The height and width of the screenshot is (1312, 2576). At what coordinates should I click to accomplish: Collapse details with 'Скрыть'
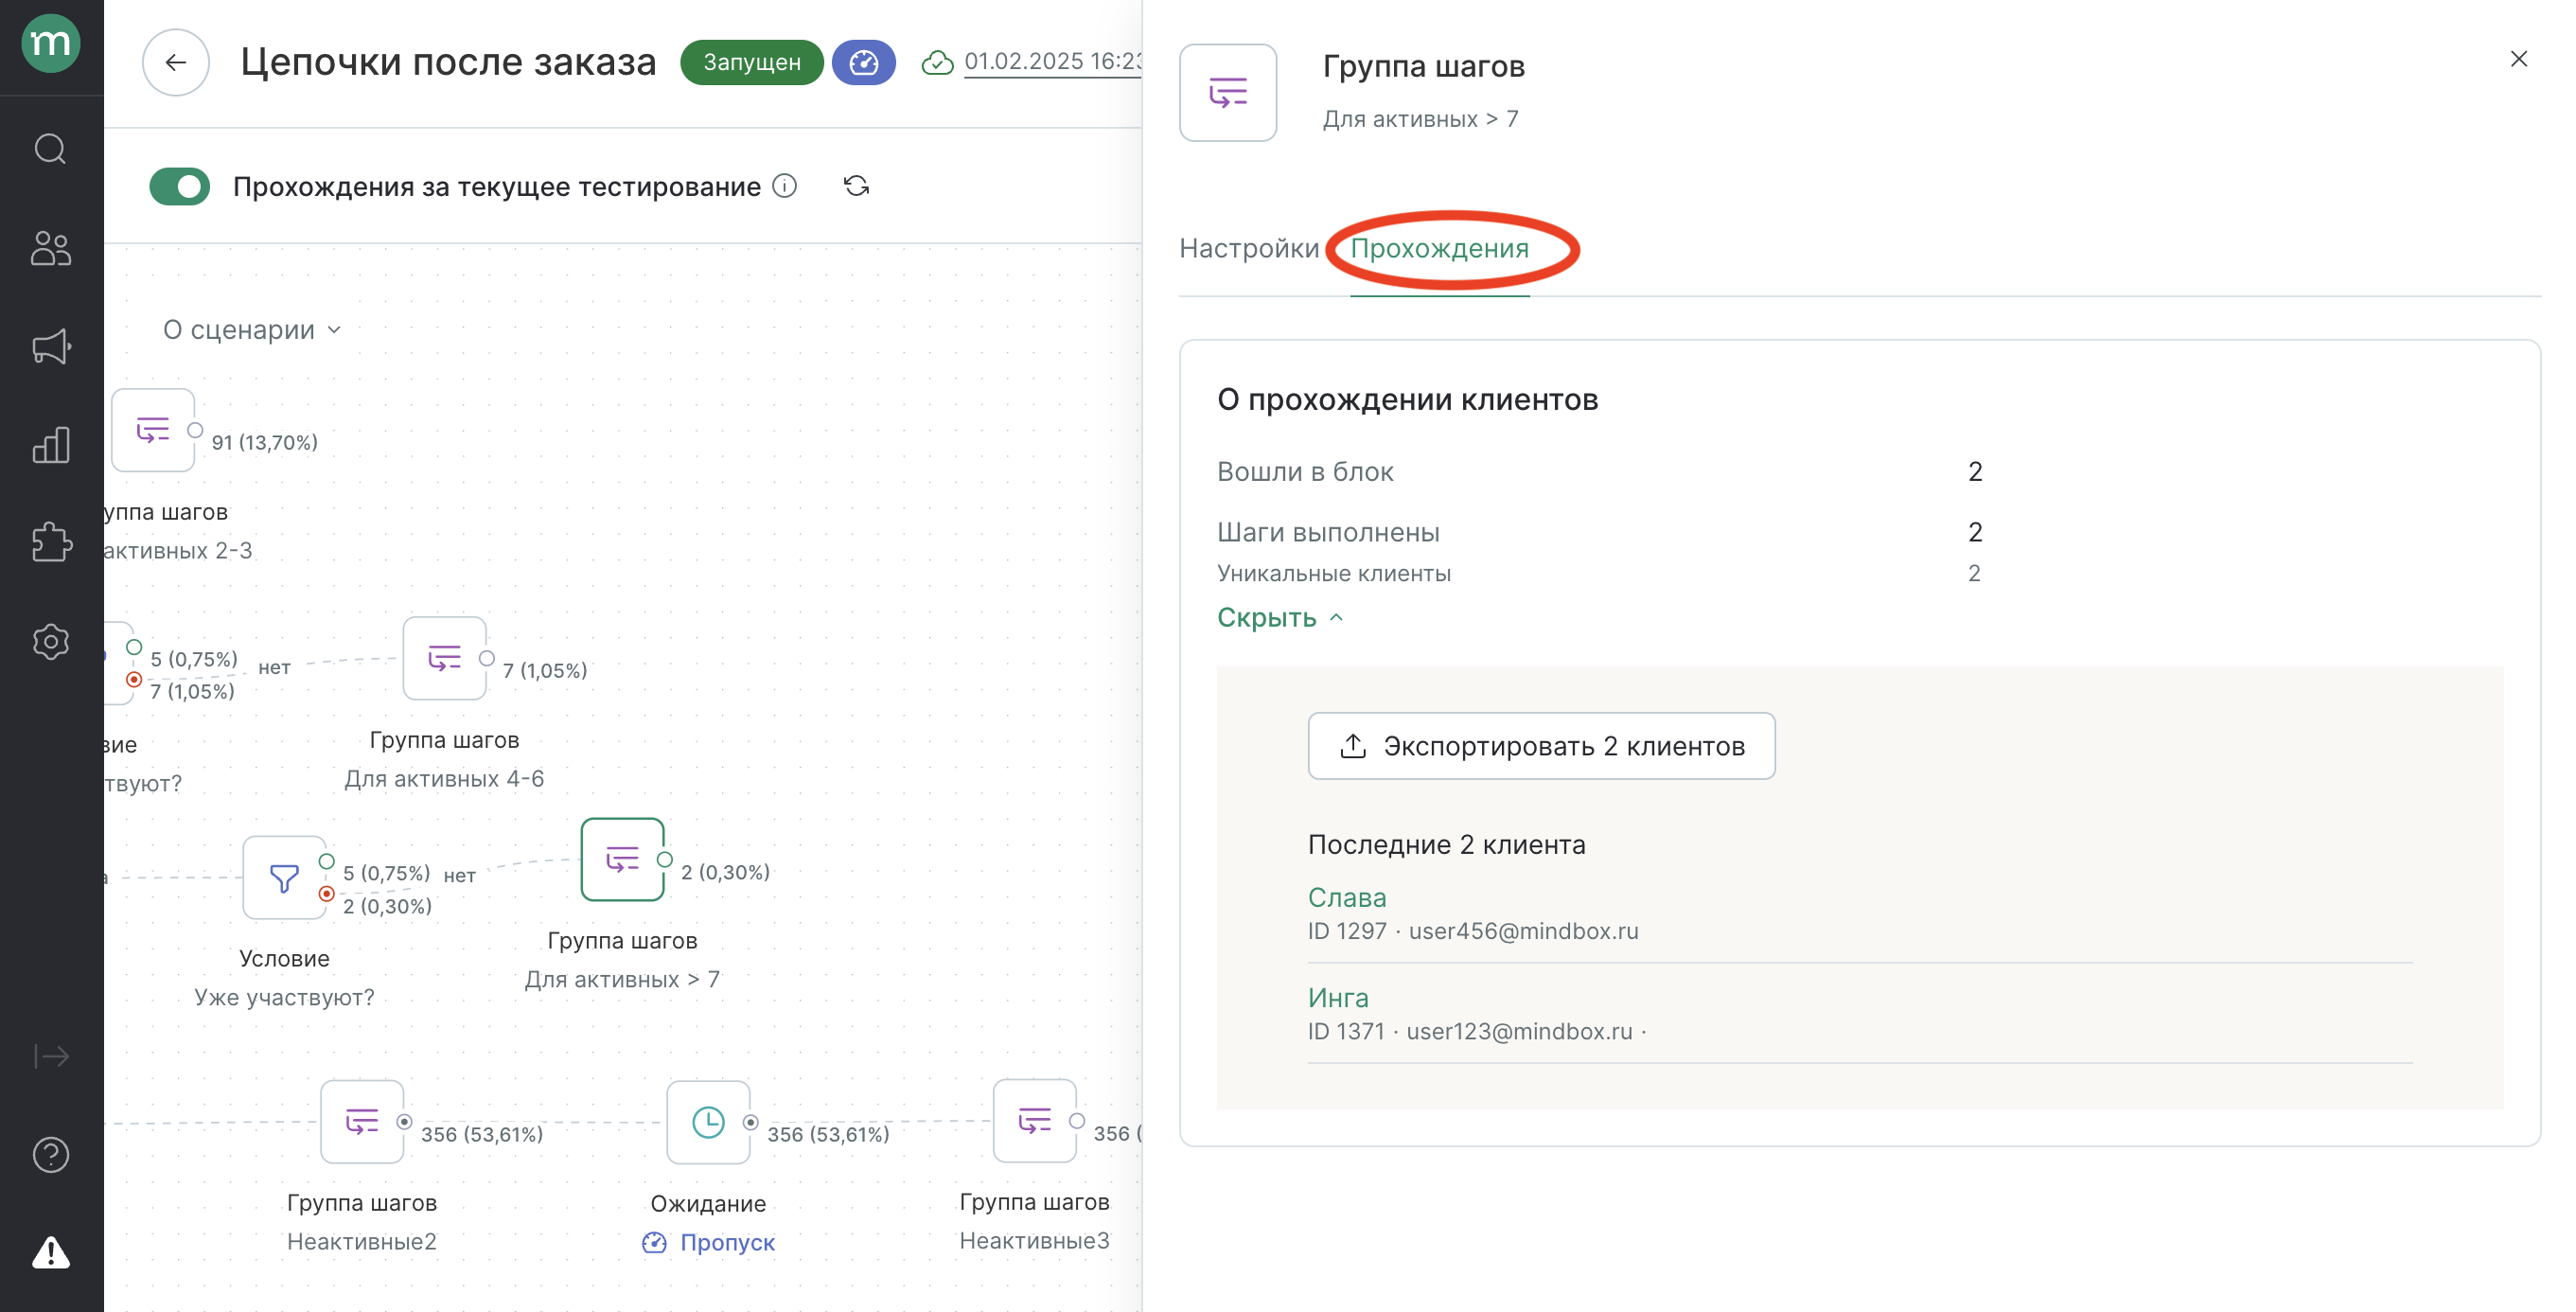(1280, 618)
